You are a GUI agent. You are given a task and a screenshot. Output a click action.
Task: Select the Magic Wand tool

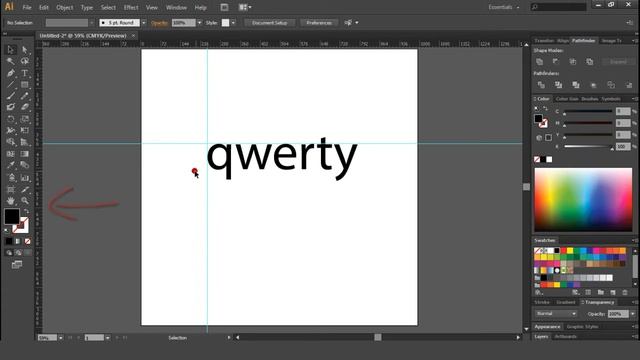11,61
